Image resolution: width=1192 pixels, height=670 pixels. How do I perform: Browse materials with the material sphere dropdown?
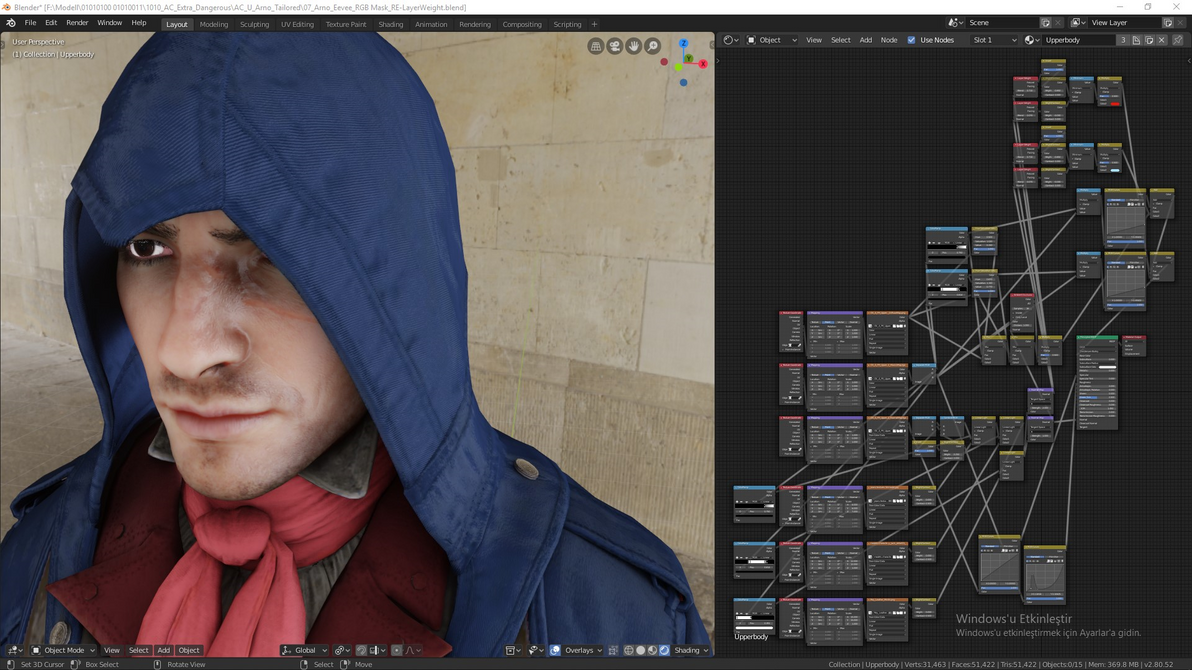click(1032, 40)
